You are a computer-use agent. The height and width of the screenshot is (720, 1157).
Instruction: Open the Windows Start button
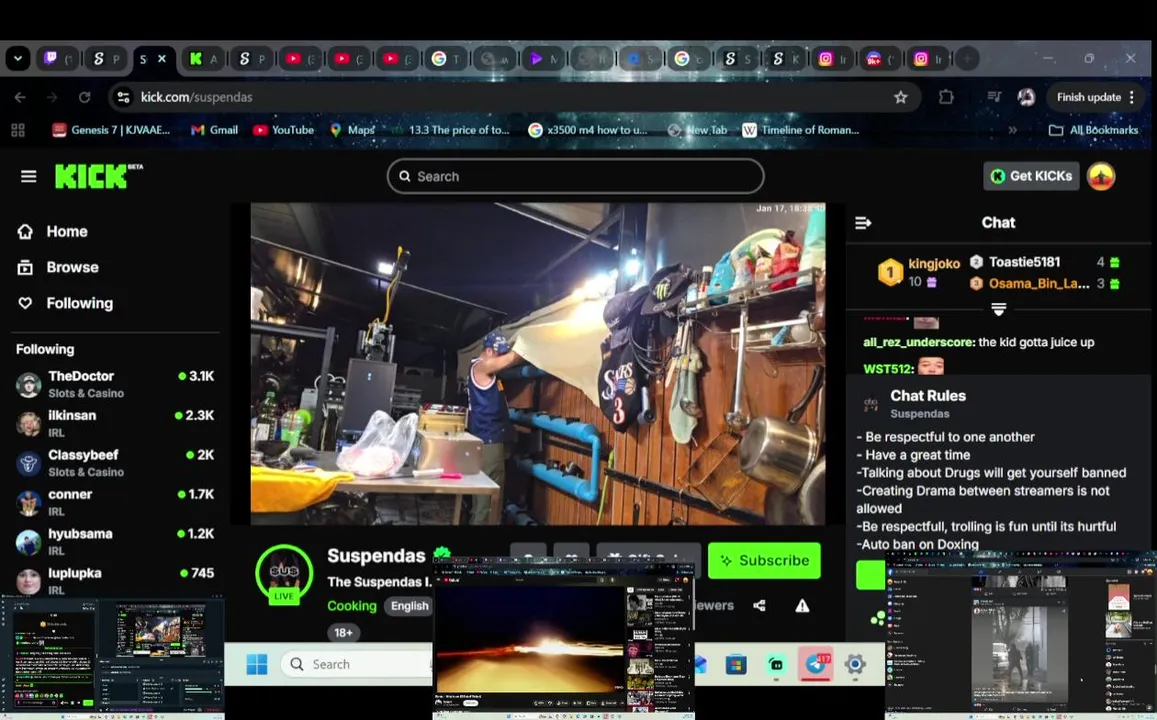click(x=257, y=664)
